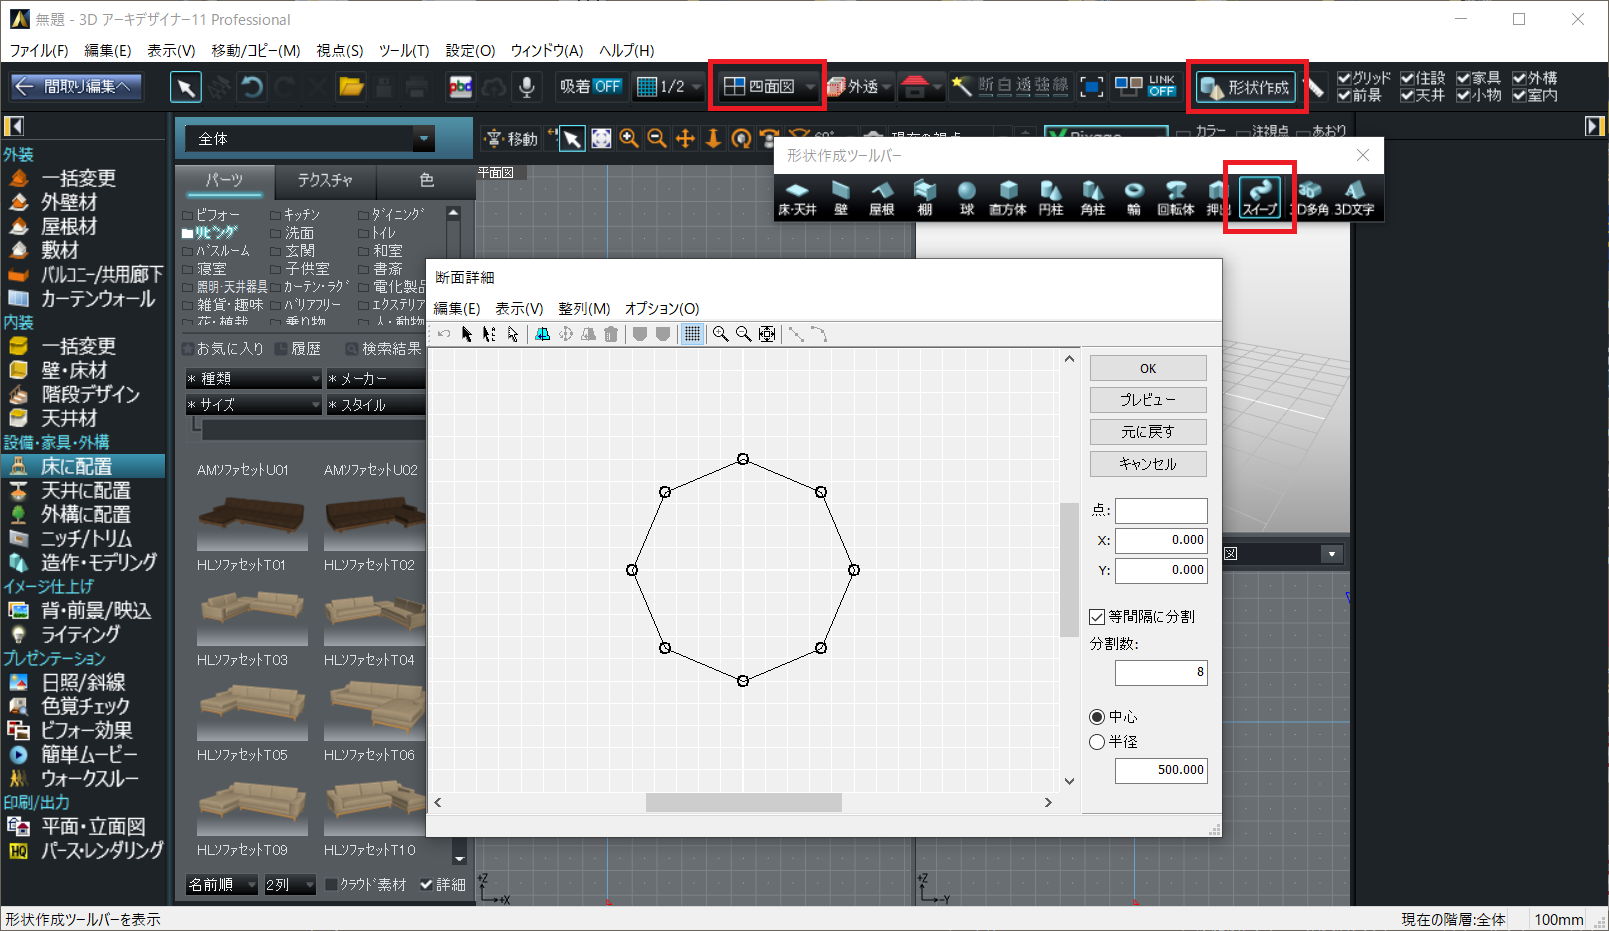Select the cylinder (円柱) shape tool

1050,197
